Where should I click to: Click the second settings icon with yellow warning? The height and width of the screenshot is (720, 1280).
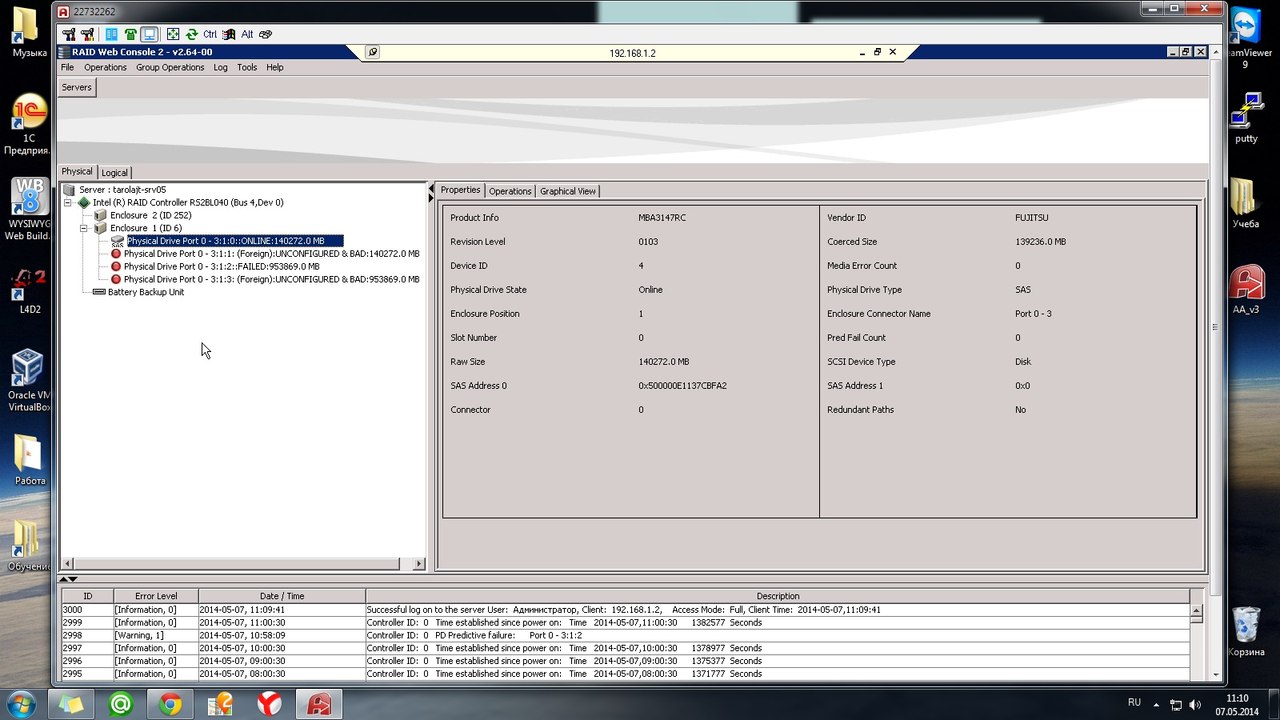(87, 34)
